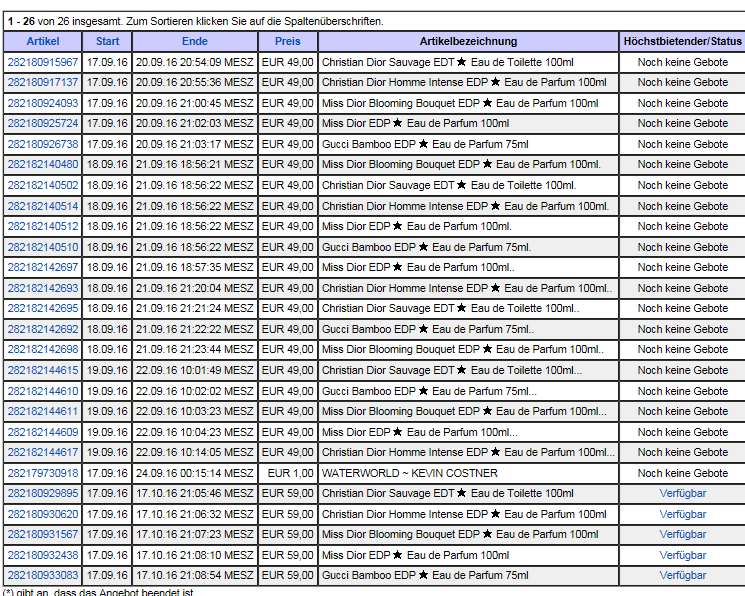Open article 282180929895
The width and height of the screenshot is (745, 596).
click(x=43, y=493)
